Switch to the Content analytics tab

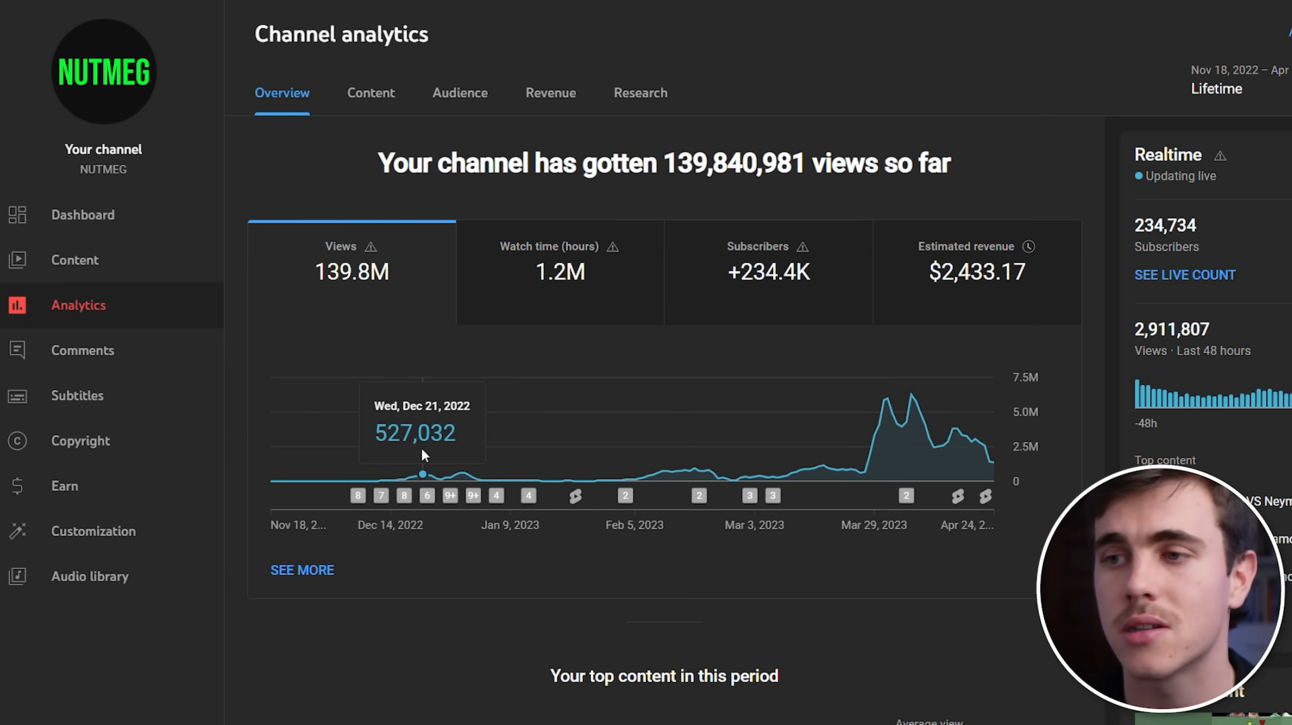[x=371, y=93]
